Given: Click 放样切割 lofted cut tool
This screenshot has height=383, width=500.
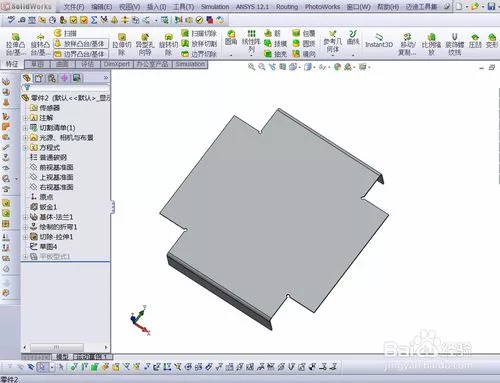Looking at the screenshot, I should click(x=199, y=43).
